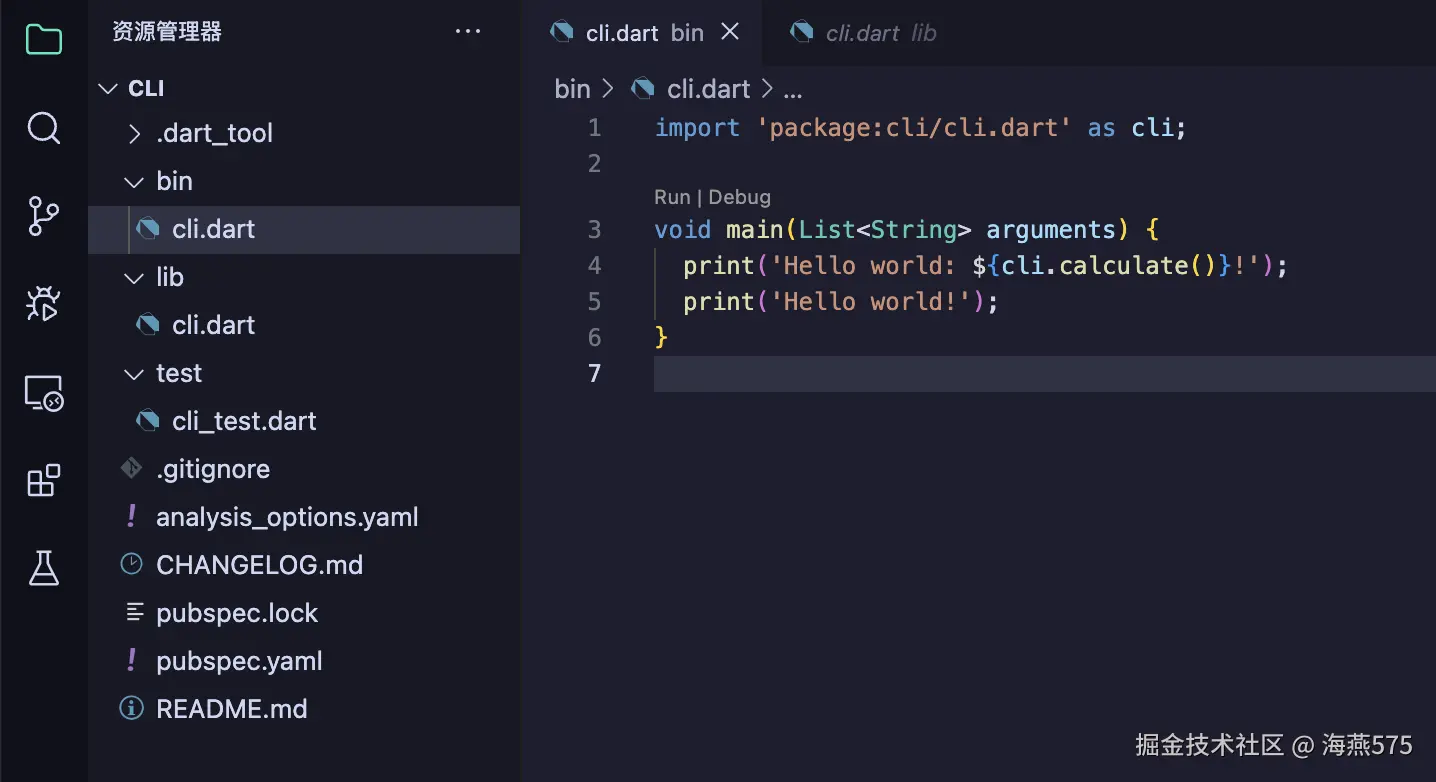Viewport: 1436px width, 782px height.
Task: Open the Explorer More Actions ellipsis
Action: (468, 31)
